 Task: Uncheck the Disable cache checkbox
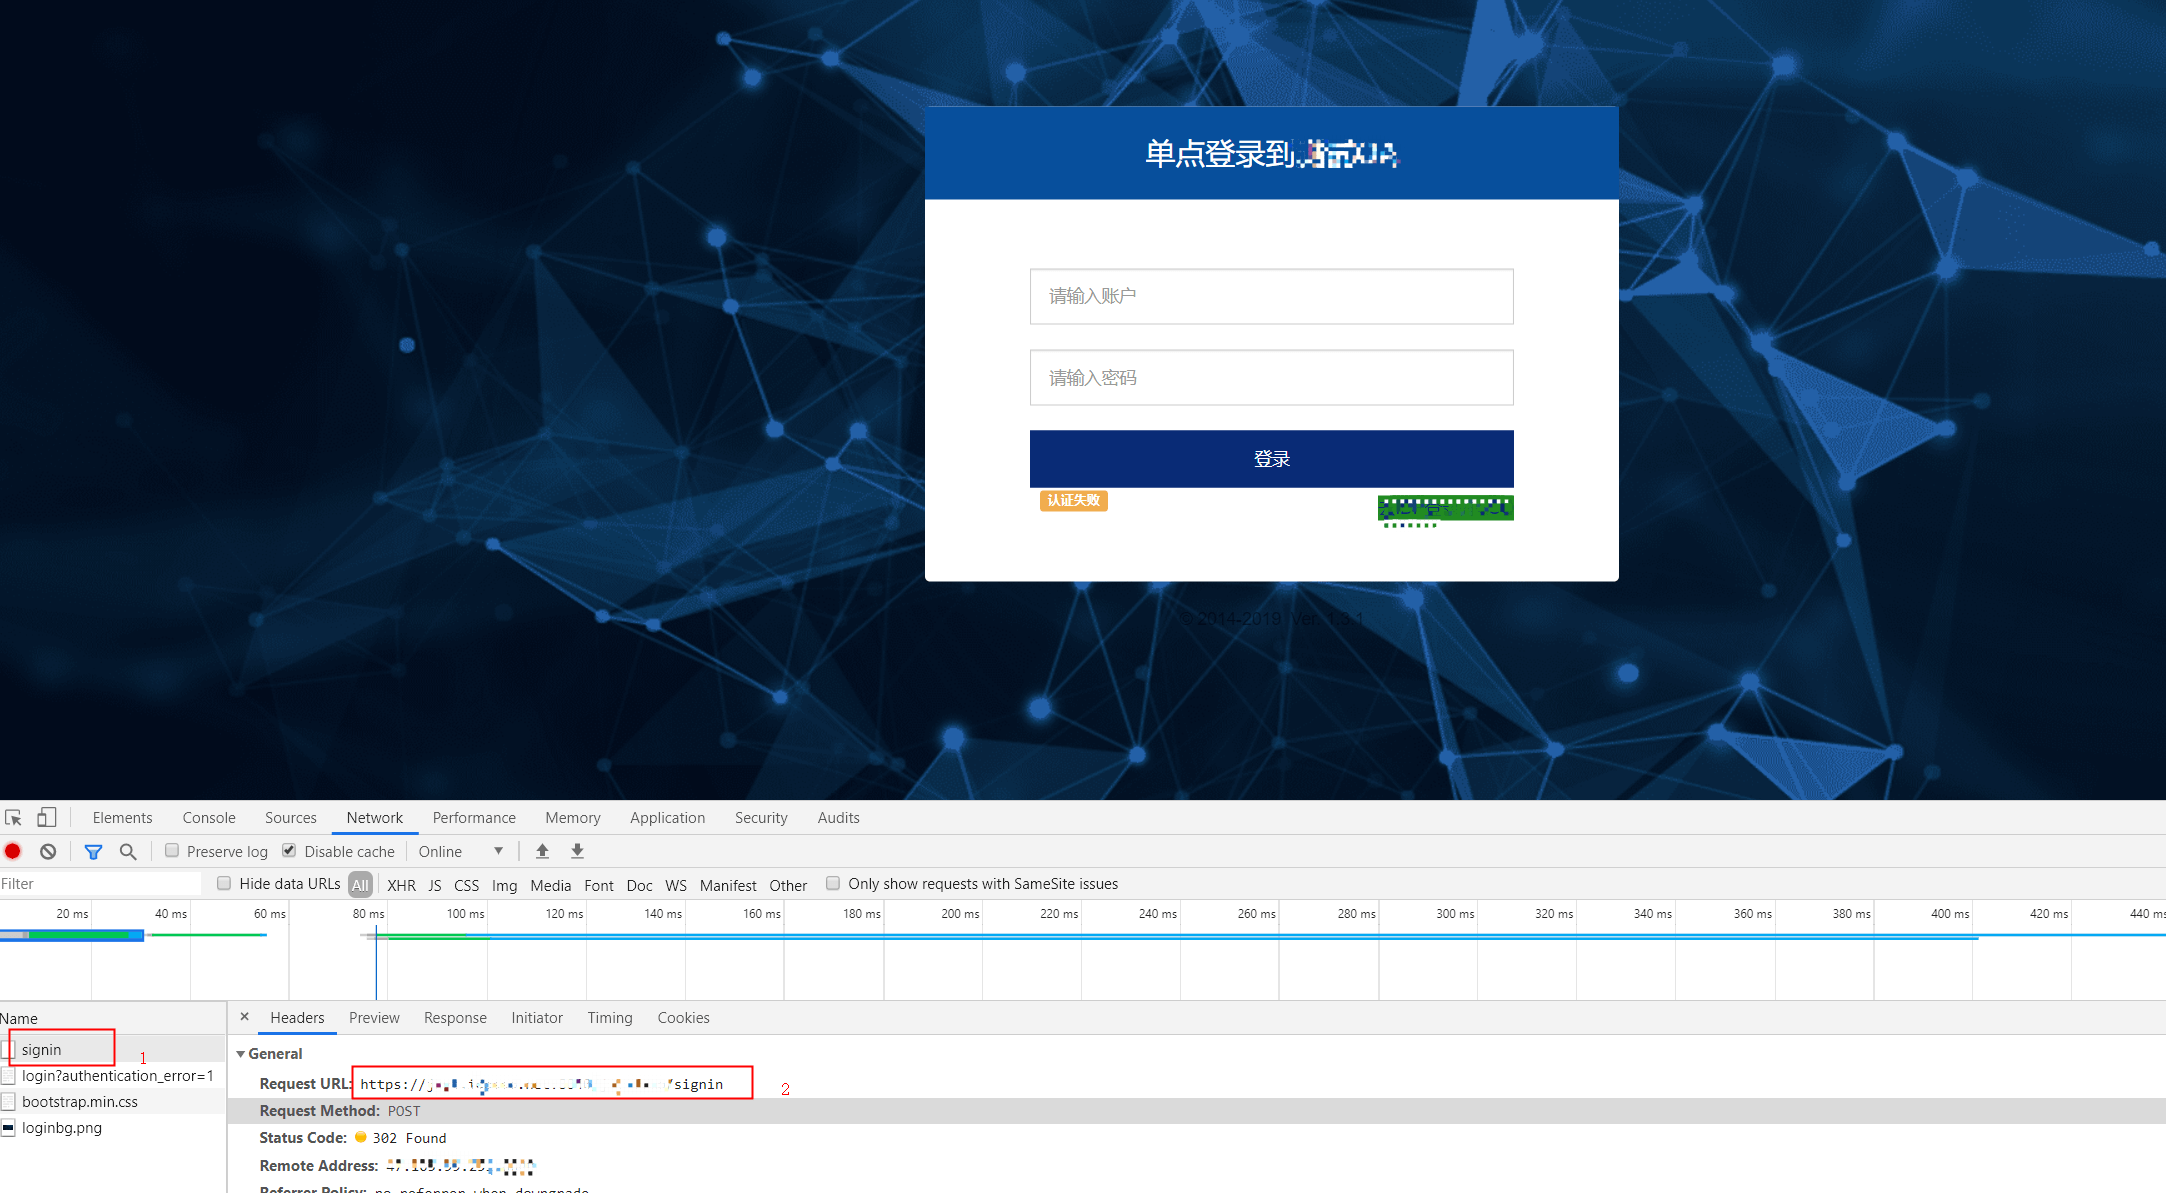pos(289,851)
